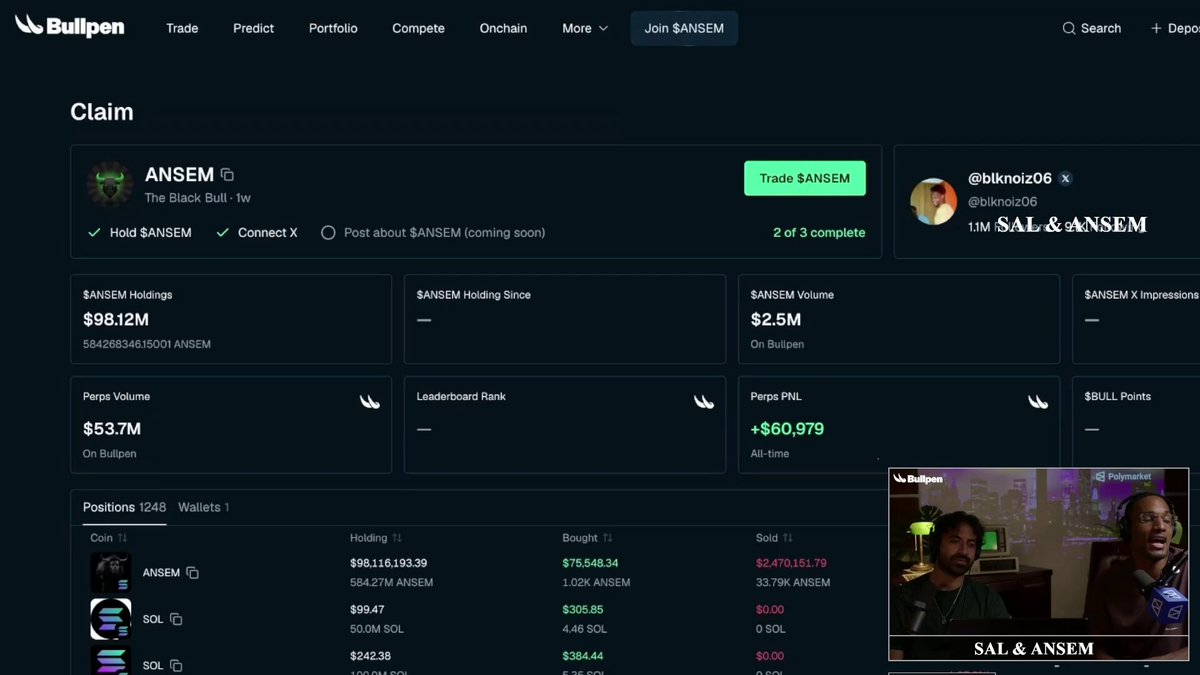This screenshot has width=1200, height=675.
Task: Click the $98.12M holdings value
Action: tap(116, 320)
